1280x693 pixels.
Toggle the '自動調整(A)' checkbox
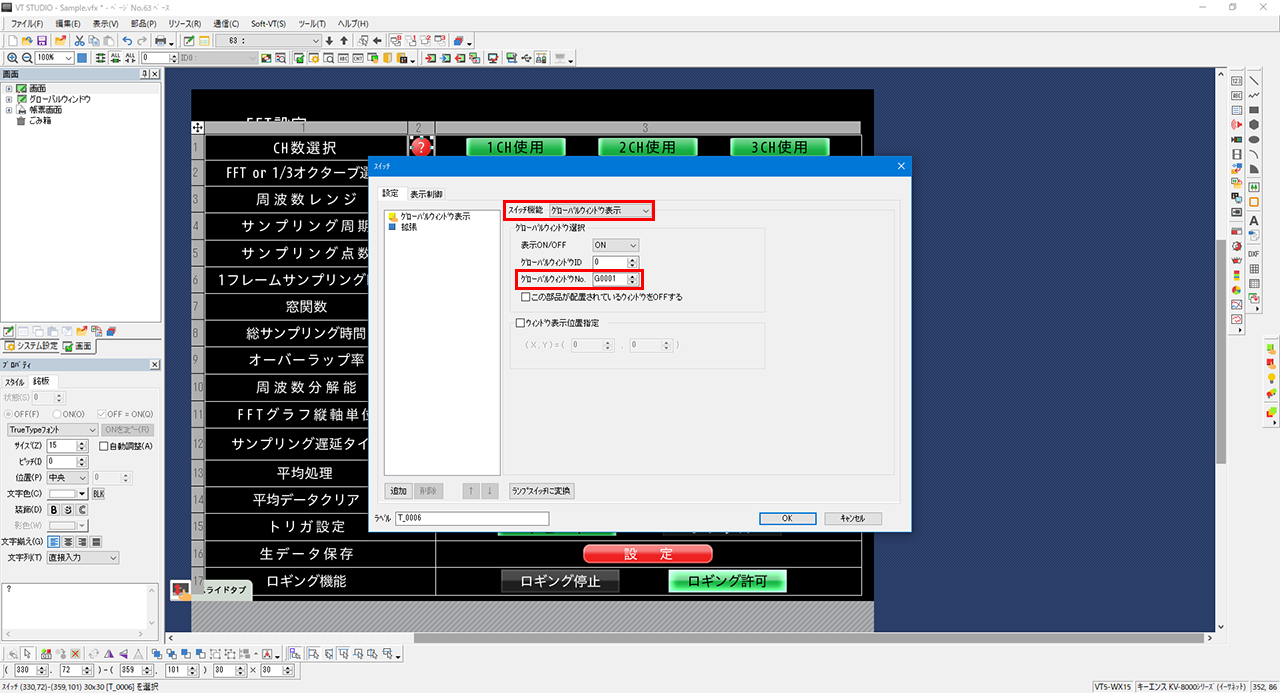point(104,446)
